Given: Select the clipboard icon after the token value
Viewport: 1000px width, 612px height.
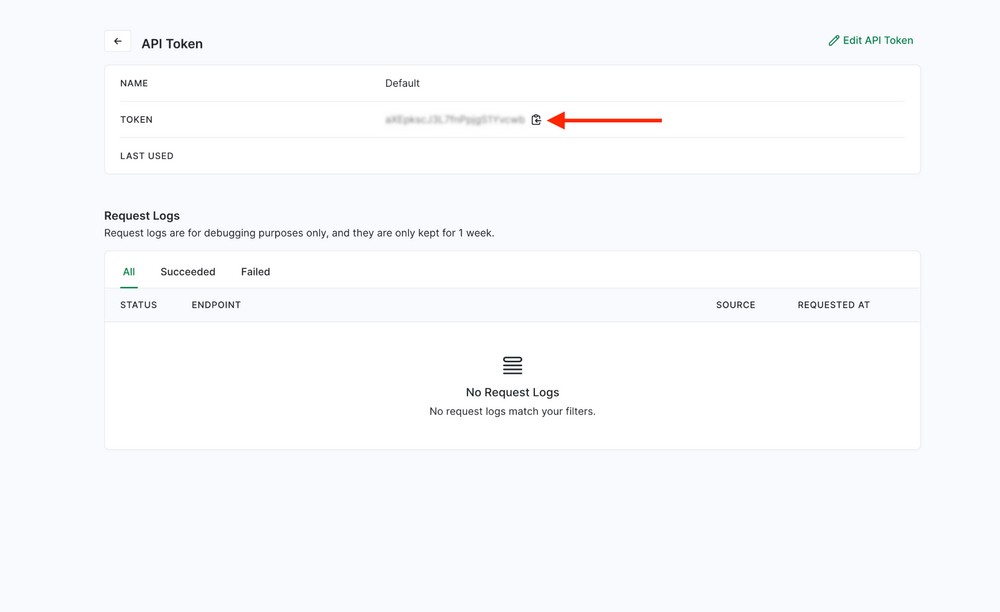Looking at the screenshot, I should tap(536, 119).
